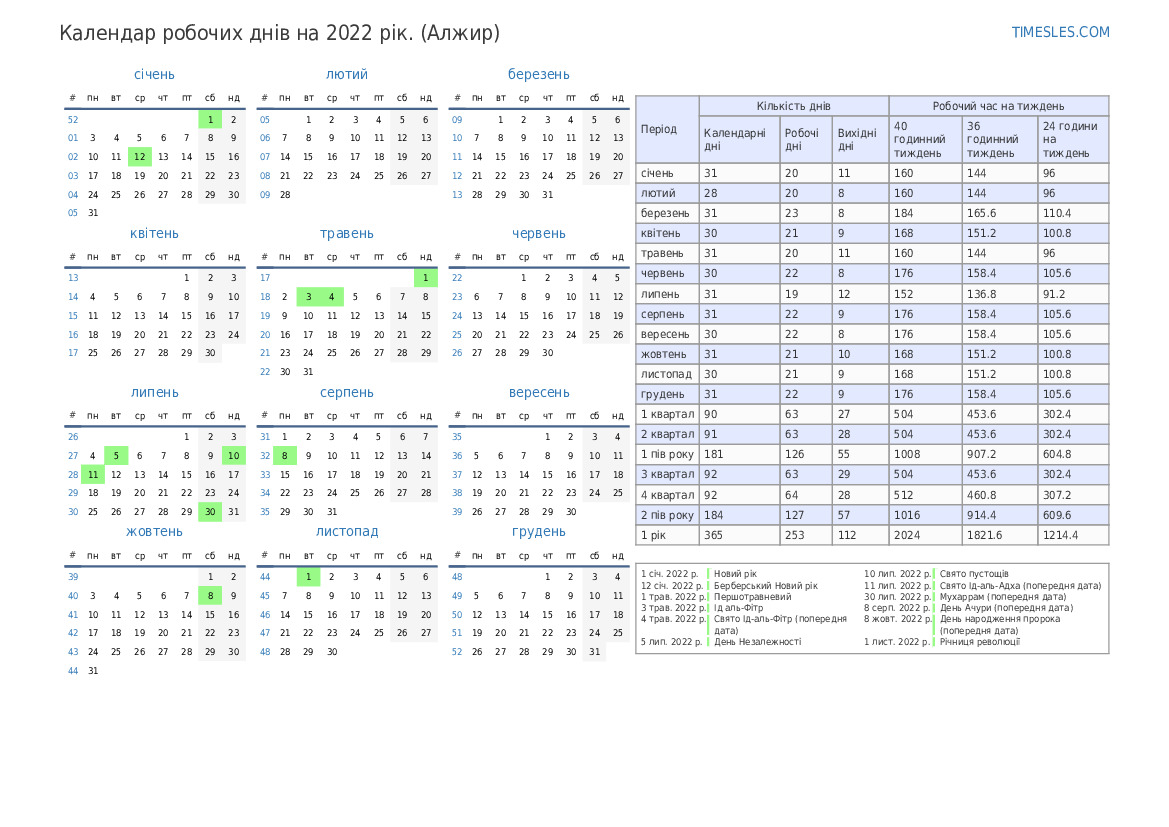Click the "Мухаррам (попередня дата)" holiday entry
This screenshot has height=827, width=1169.
coord(1003,597)
